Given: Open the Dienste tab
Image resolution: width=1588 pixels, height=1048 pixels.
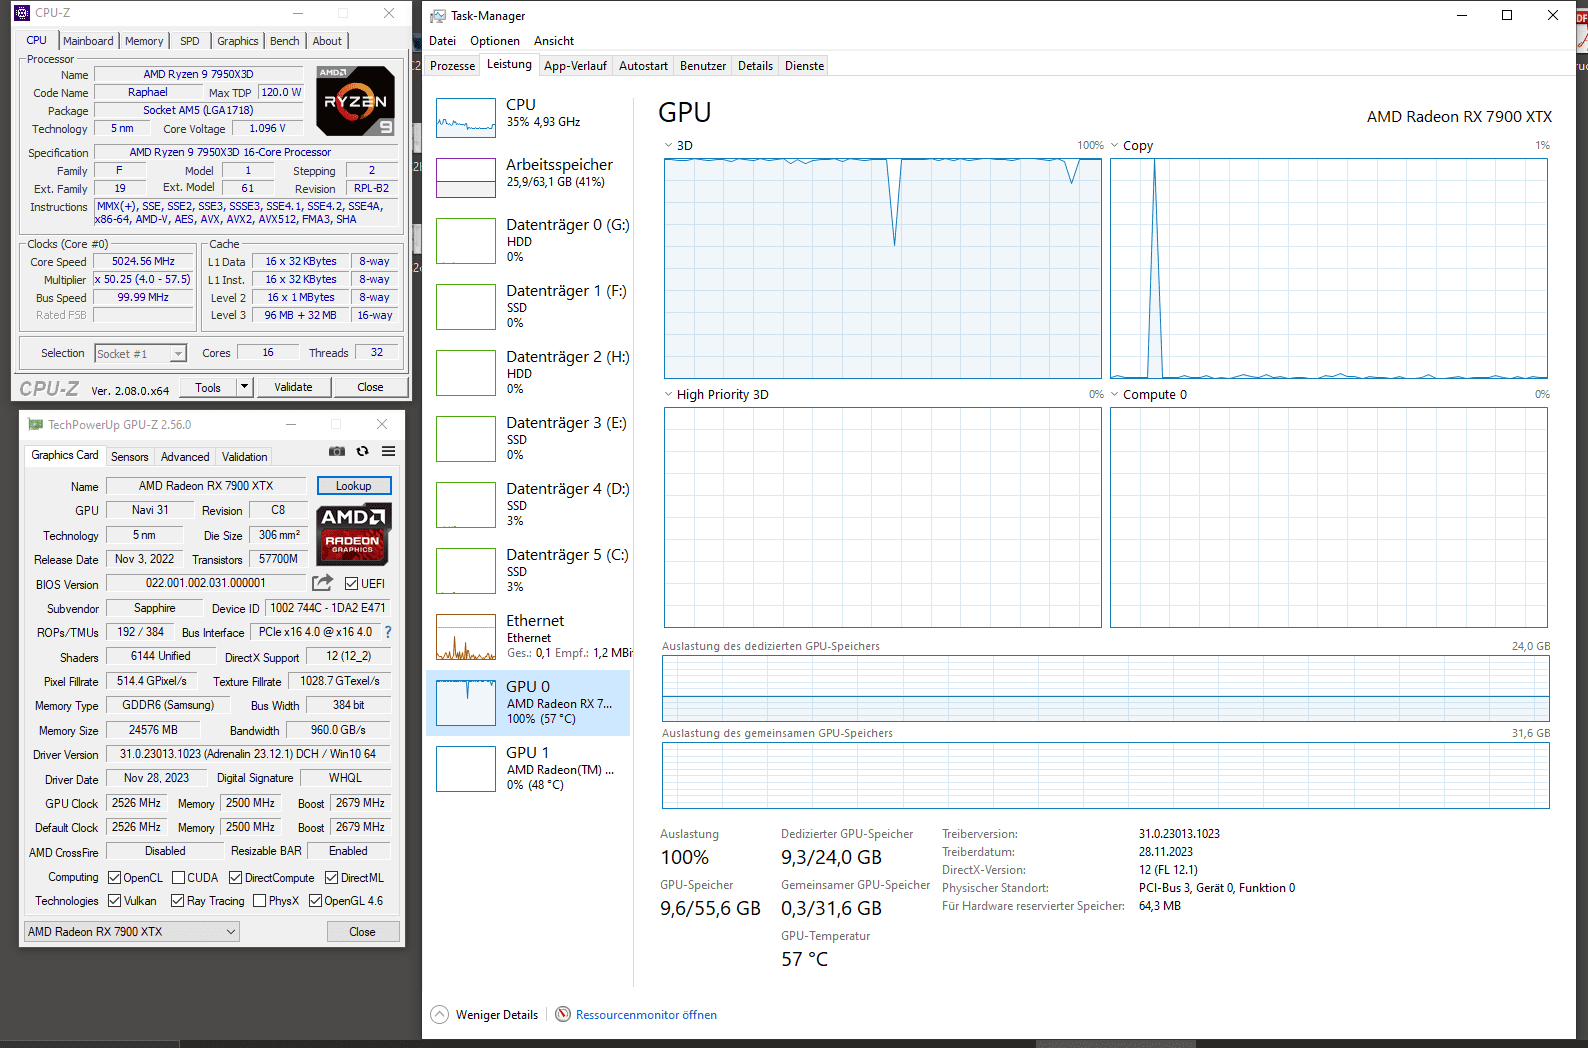Looking at the screenshot, I should [805, 66].
